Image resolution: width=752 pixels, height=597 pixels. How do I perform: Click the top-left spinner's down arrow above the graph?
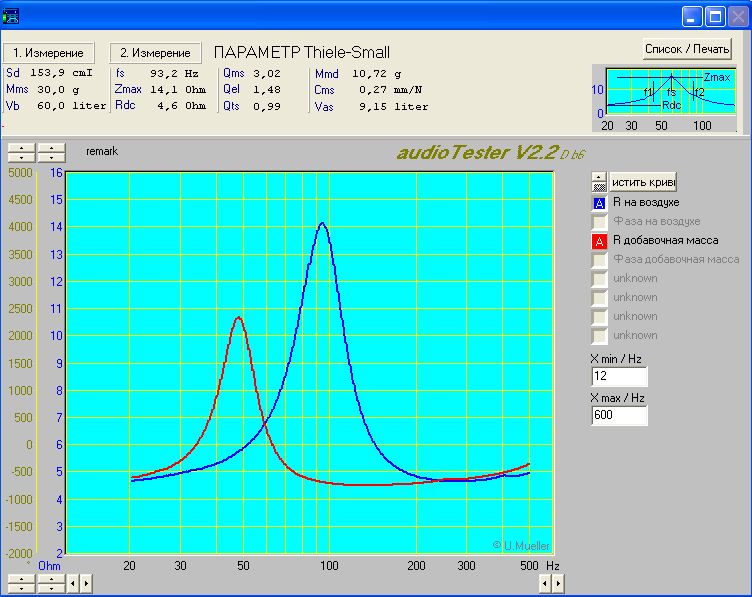(x=21, y=157)
